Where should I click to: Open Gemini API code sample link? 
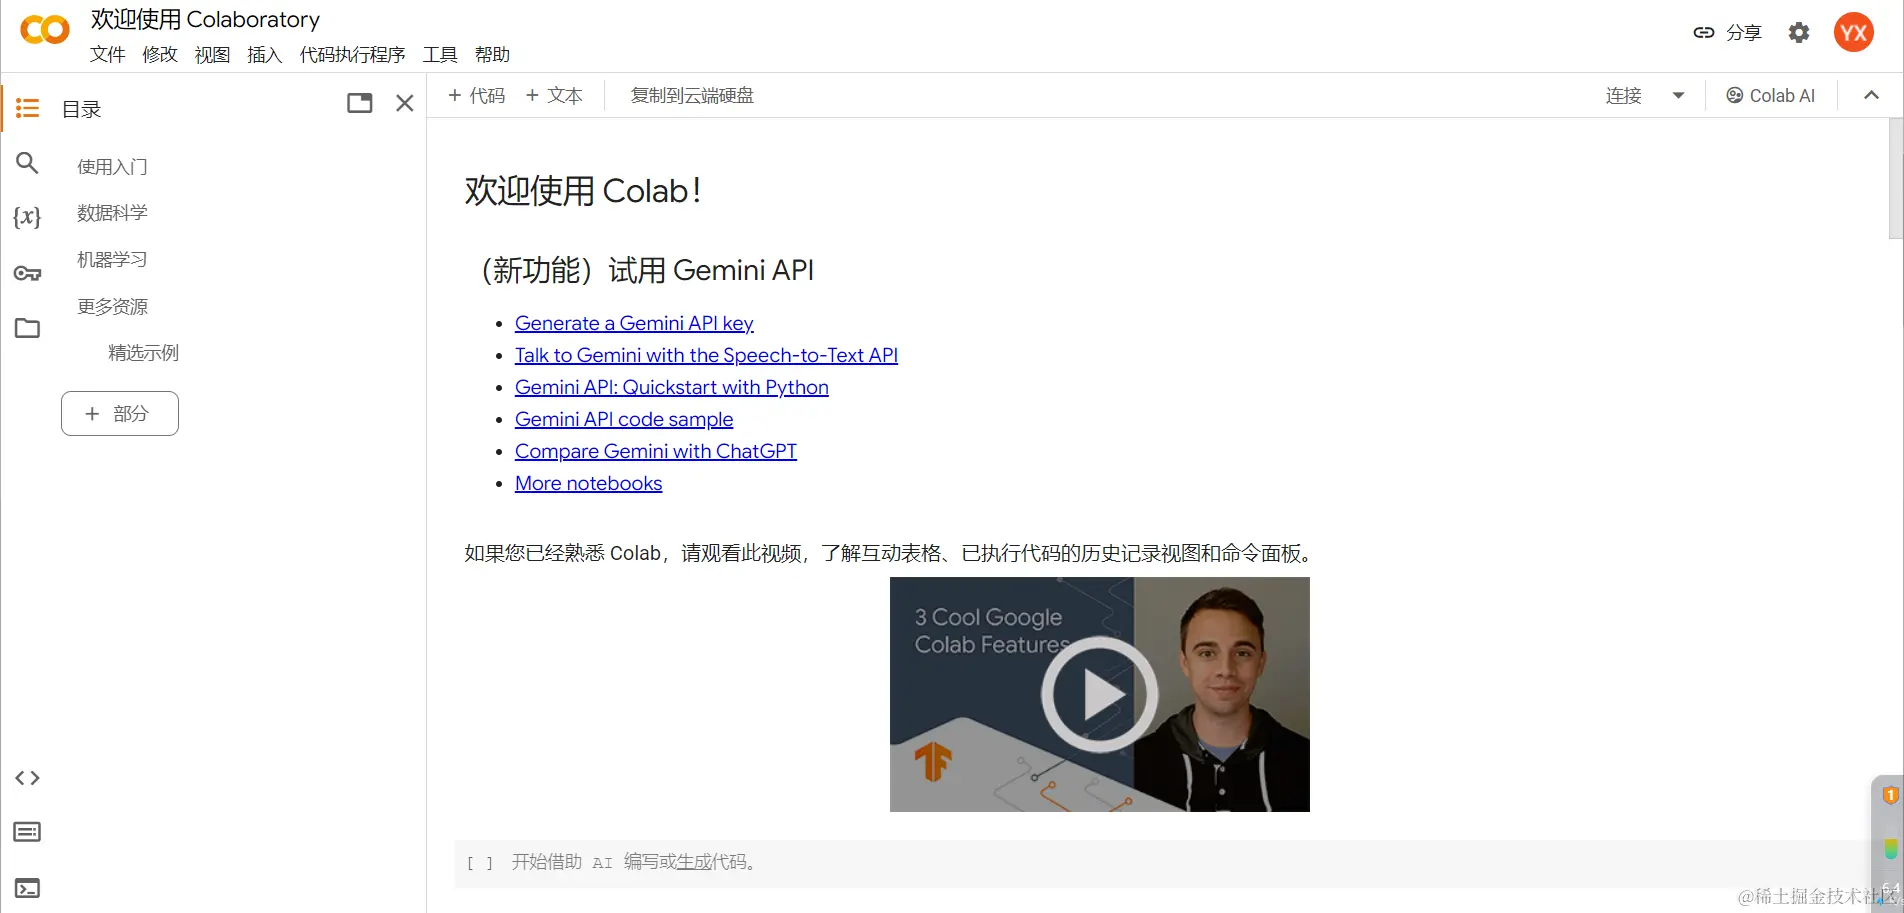pos(624,419)
